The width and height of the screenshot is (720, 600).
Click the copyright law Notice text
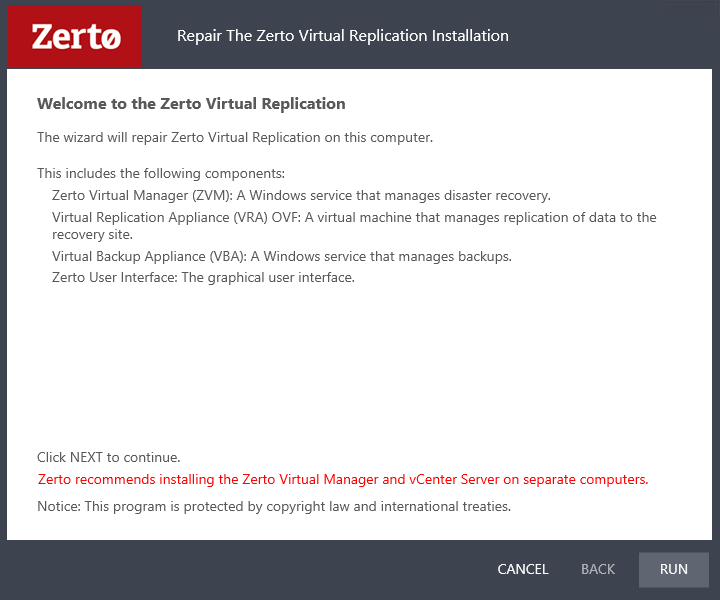[274, 506]
